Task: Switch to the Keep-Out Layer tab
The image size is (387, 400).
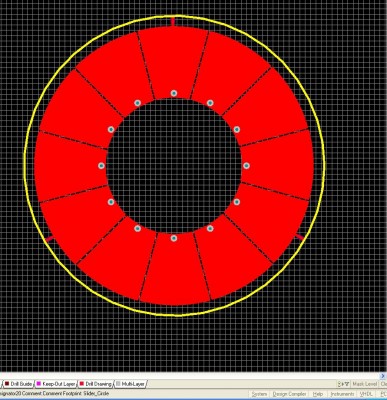Action: click(55, 384)
